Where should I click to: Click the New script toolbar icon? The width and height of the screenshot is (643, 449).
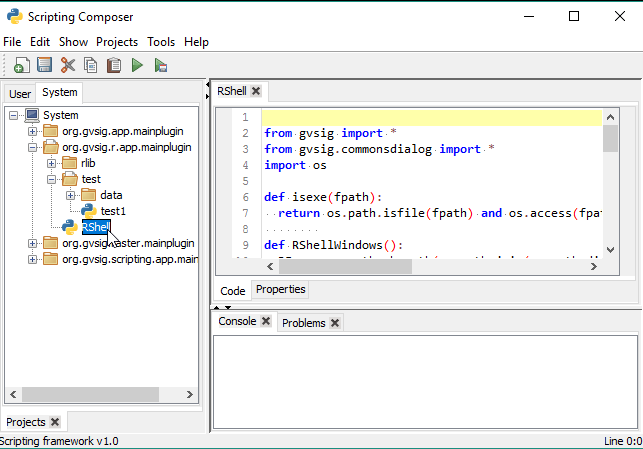coord(21,65)
